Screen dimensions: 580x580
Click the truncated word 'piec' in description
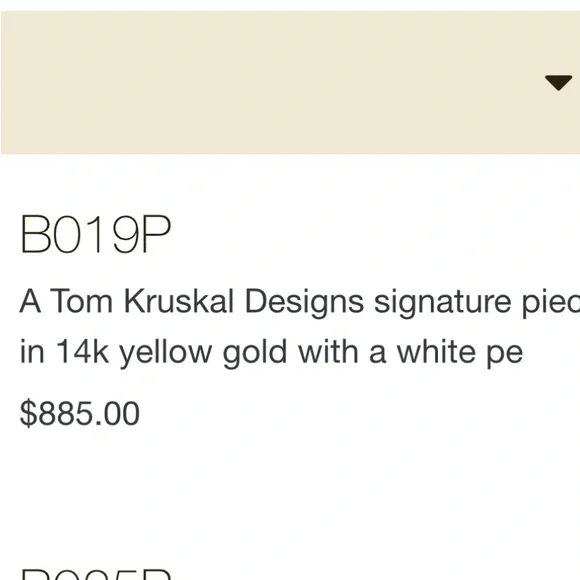pos(551,303)
